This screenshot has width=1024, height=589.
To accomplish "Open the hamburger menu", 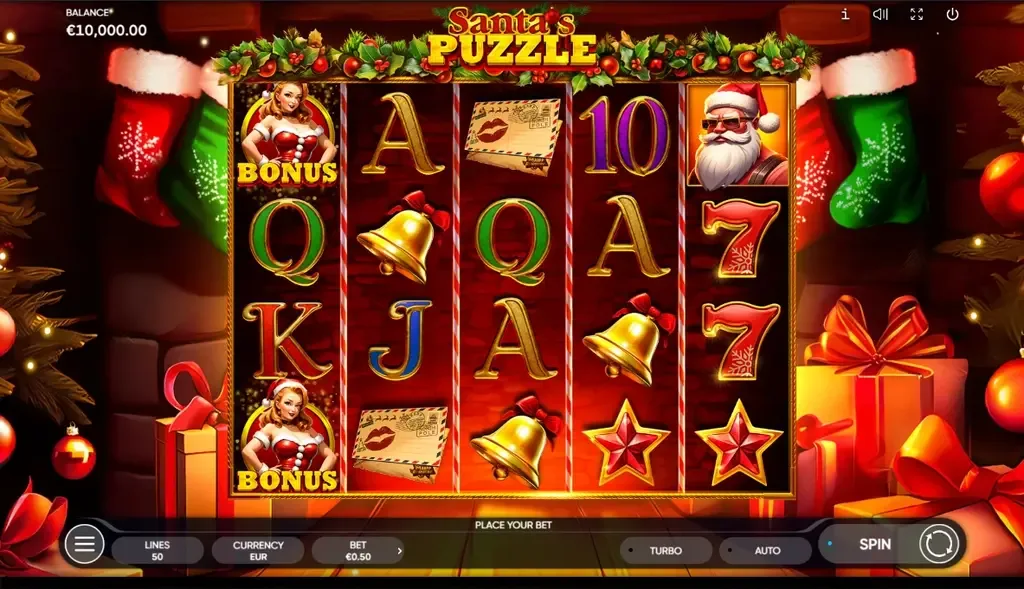I will click(x=84, y=543).
